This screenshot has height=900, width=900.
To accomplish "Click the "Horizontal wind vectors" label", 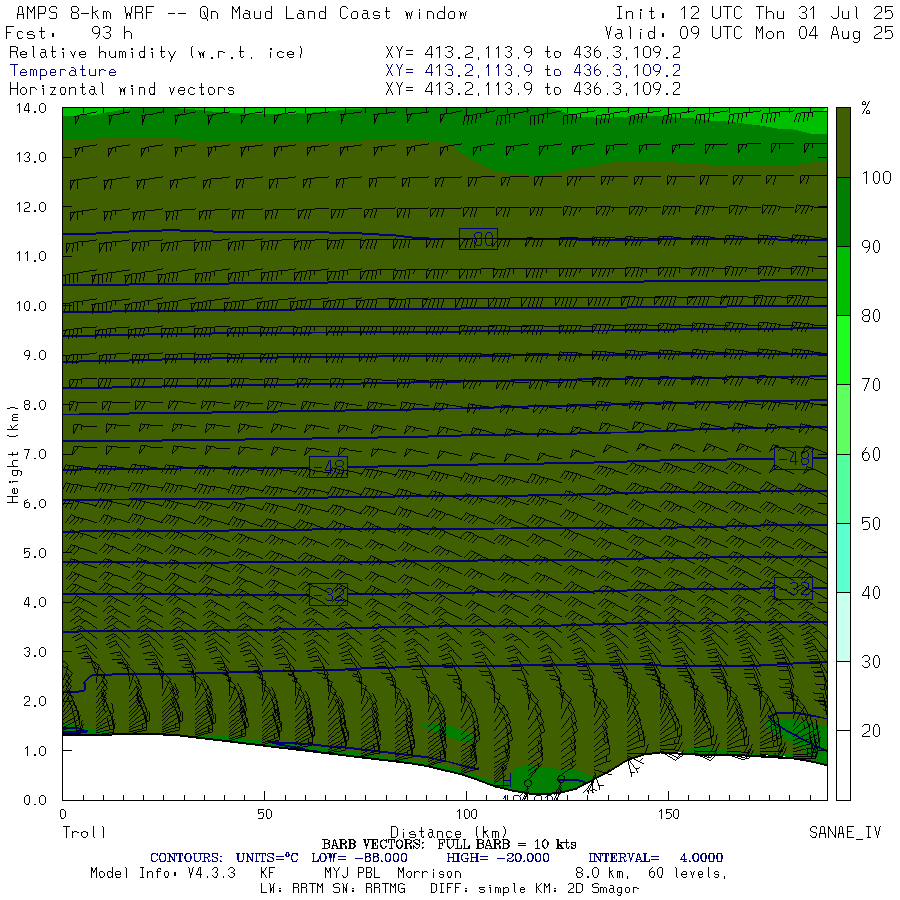I will coord(122,90).
